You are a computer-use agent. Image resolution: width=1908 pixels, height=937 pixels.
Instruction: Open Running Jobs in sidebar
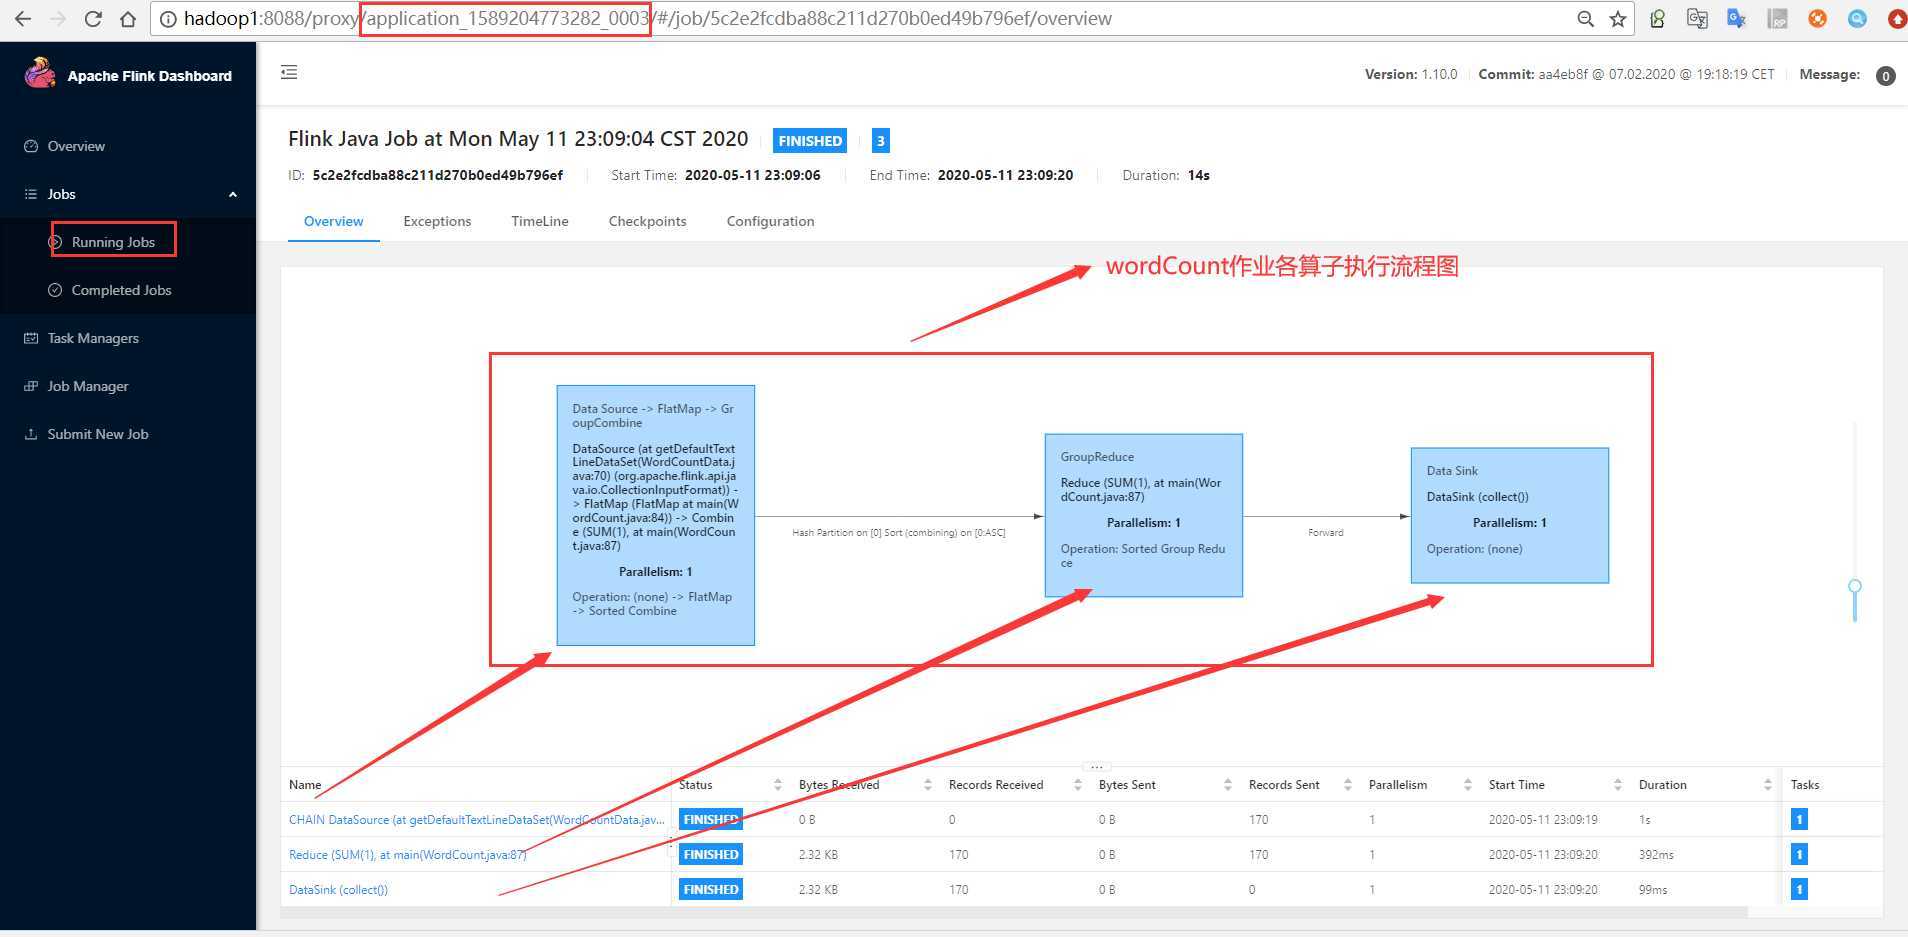(113, 242)
